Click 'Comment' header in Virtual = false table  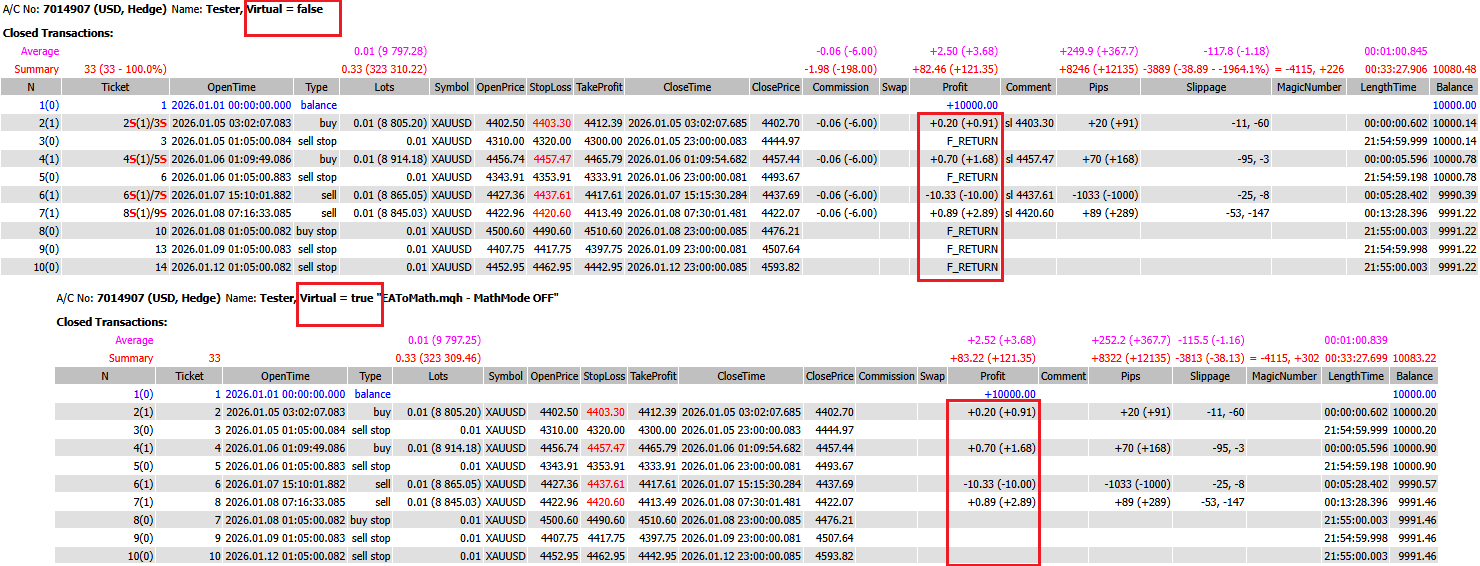point(1029,87)
